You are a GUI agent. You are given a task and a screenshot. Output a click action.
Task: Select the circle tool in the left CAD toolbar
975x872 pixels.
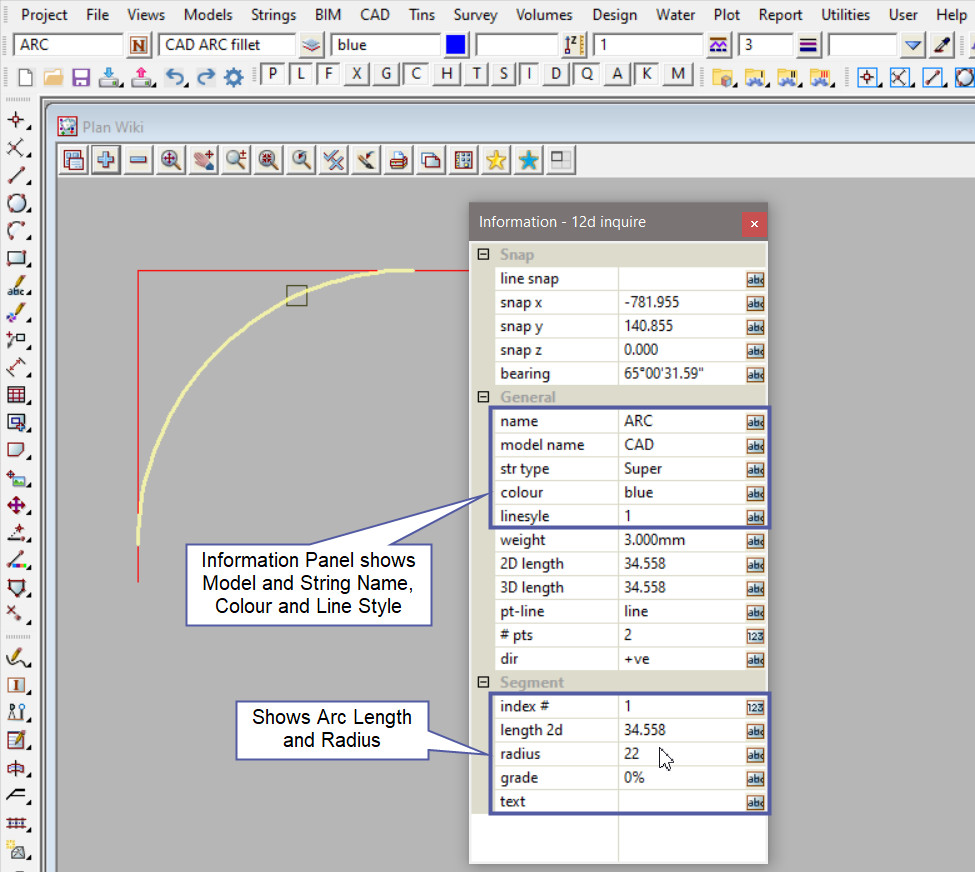17,203
